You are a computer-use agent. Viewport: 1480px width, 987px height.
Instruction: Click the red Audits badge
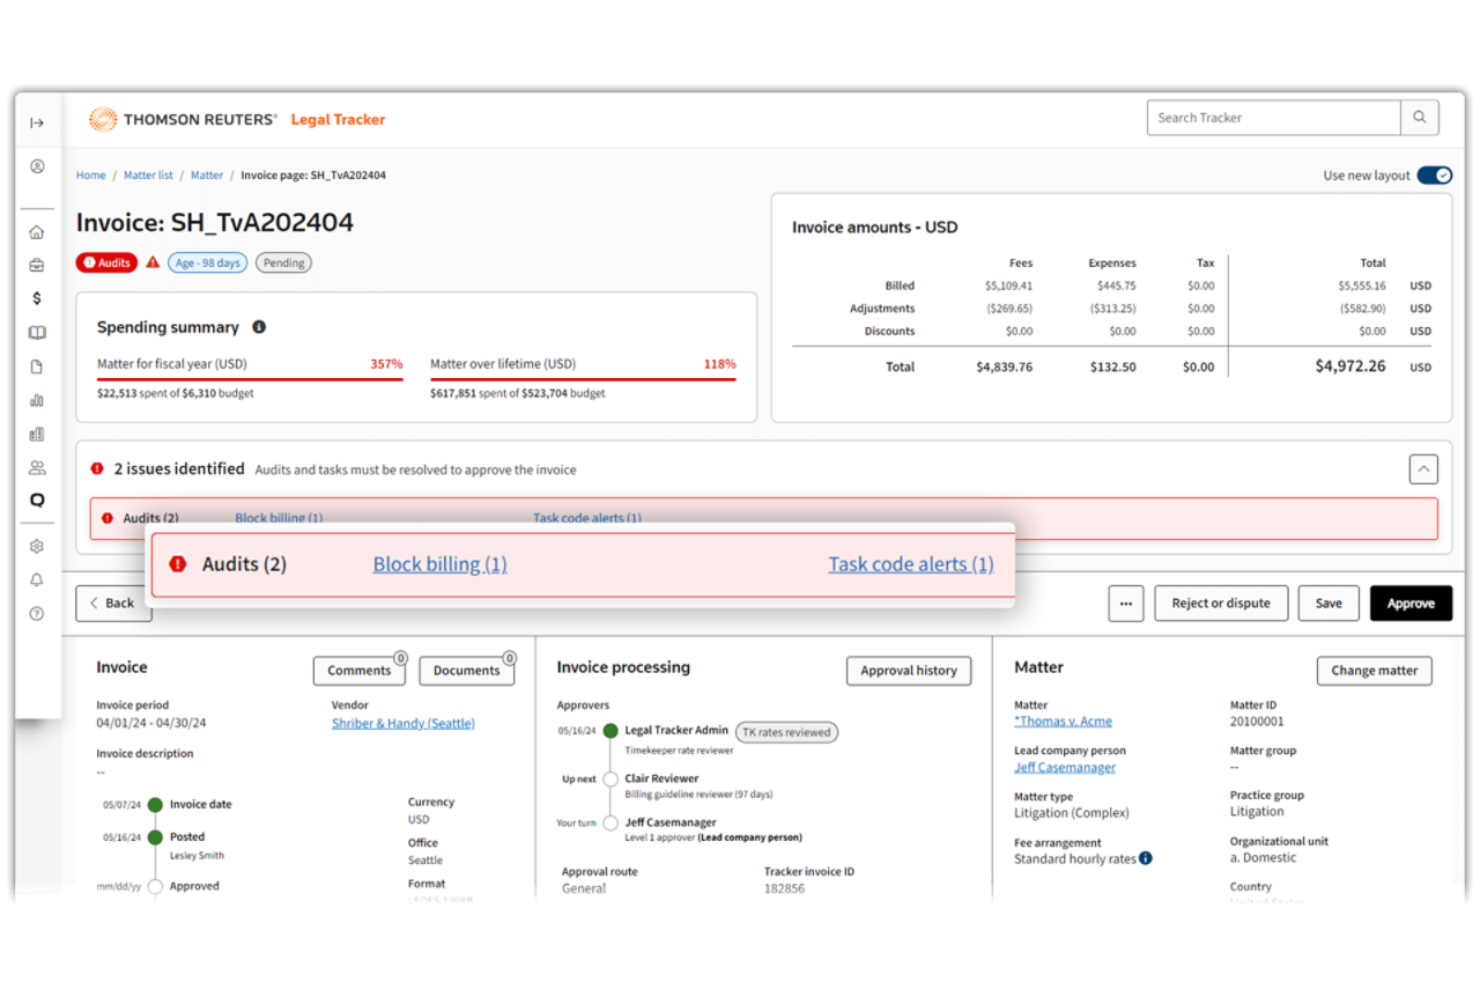tap(107, 263)
